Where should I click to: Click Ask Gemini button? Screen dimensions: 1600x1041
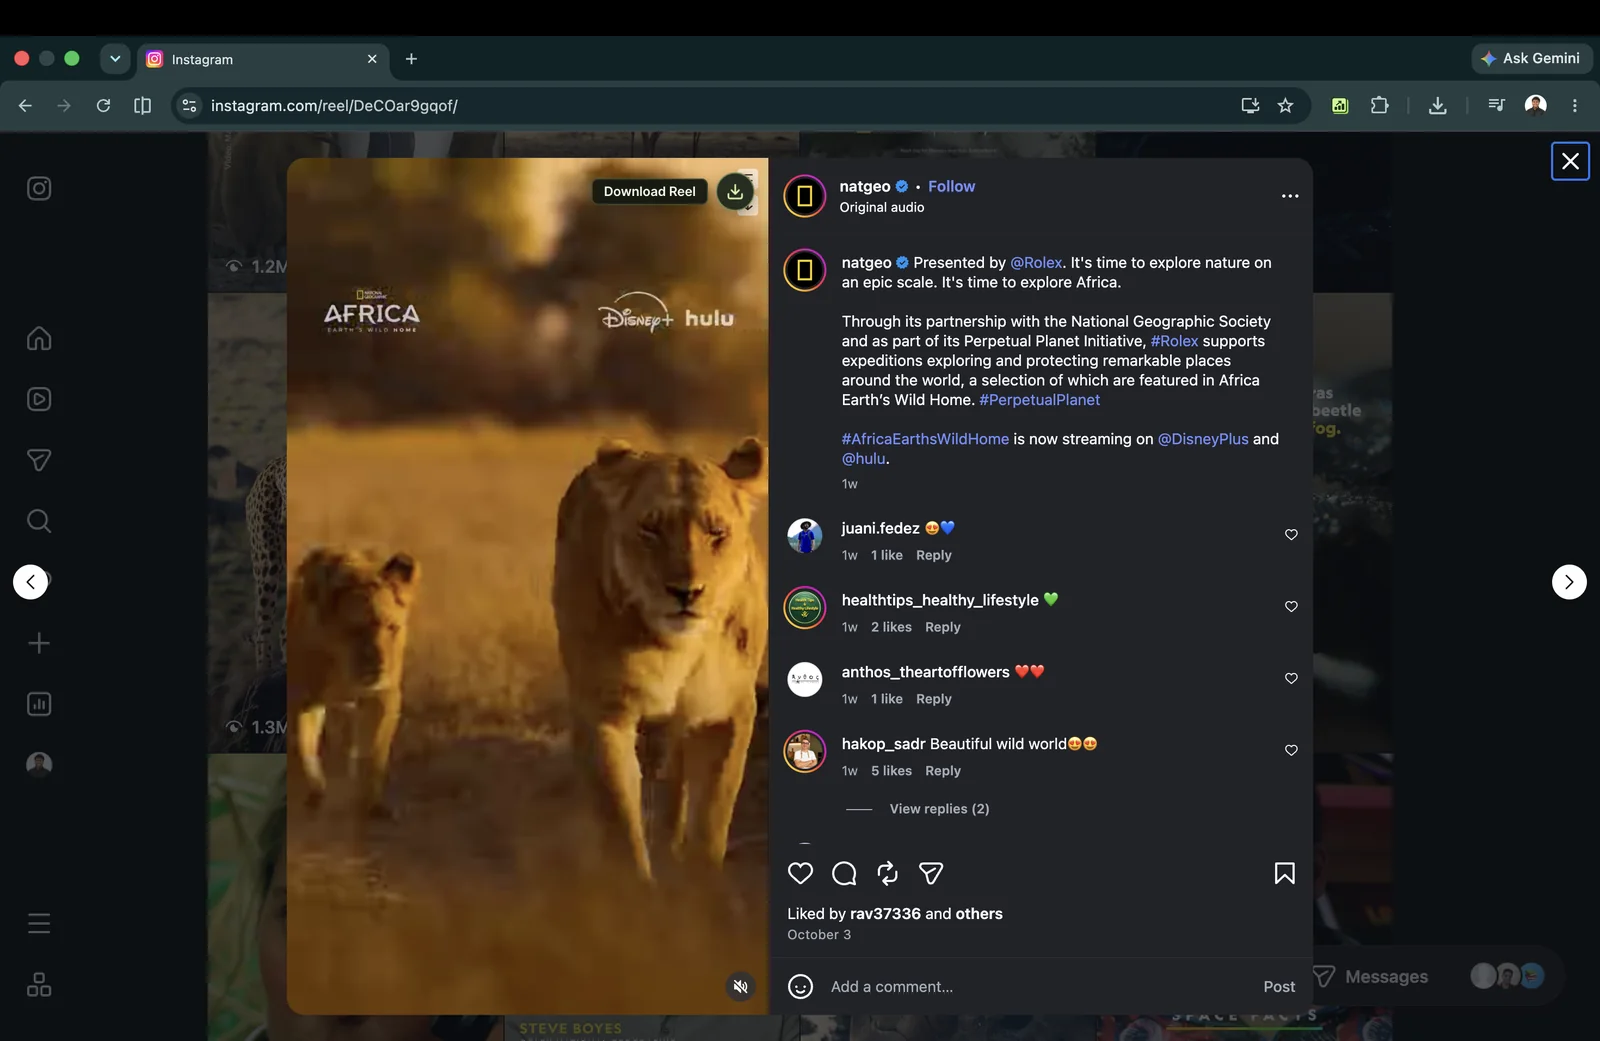click(x=1532, y=58)
